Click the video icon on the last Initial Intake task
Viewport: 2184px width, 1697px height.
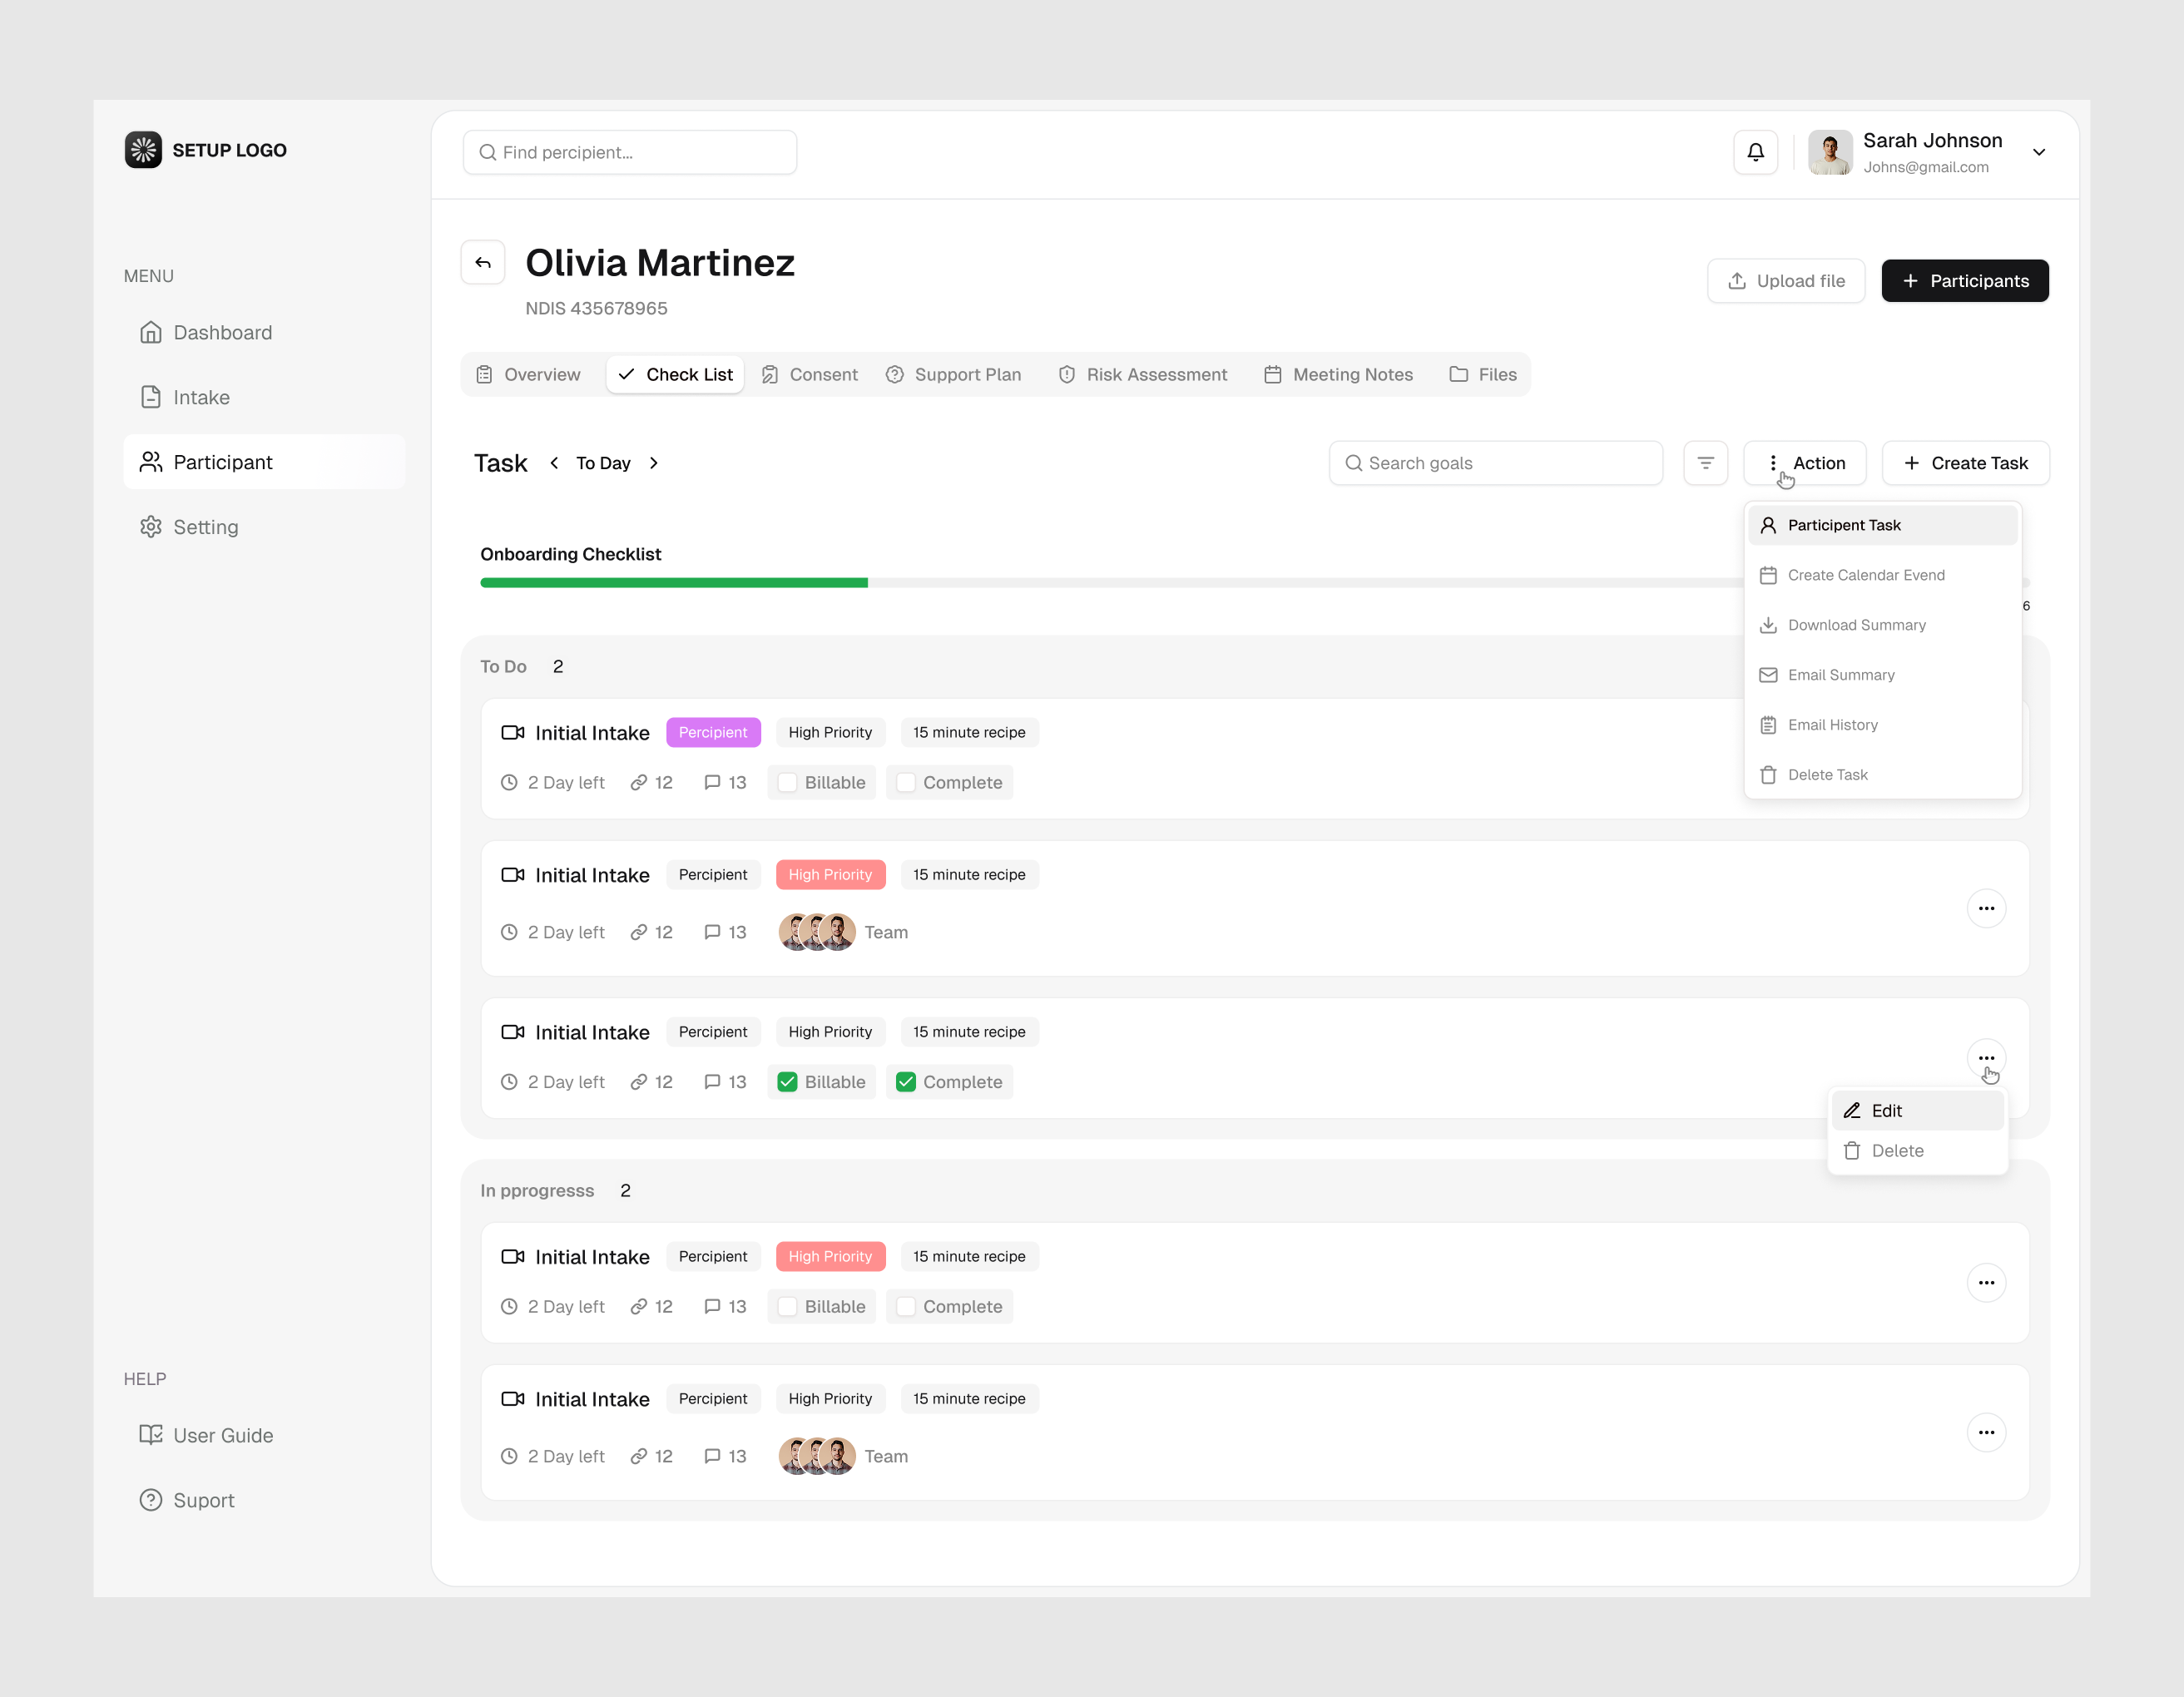[x=512, y=1398]
